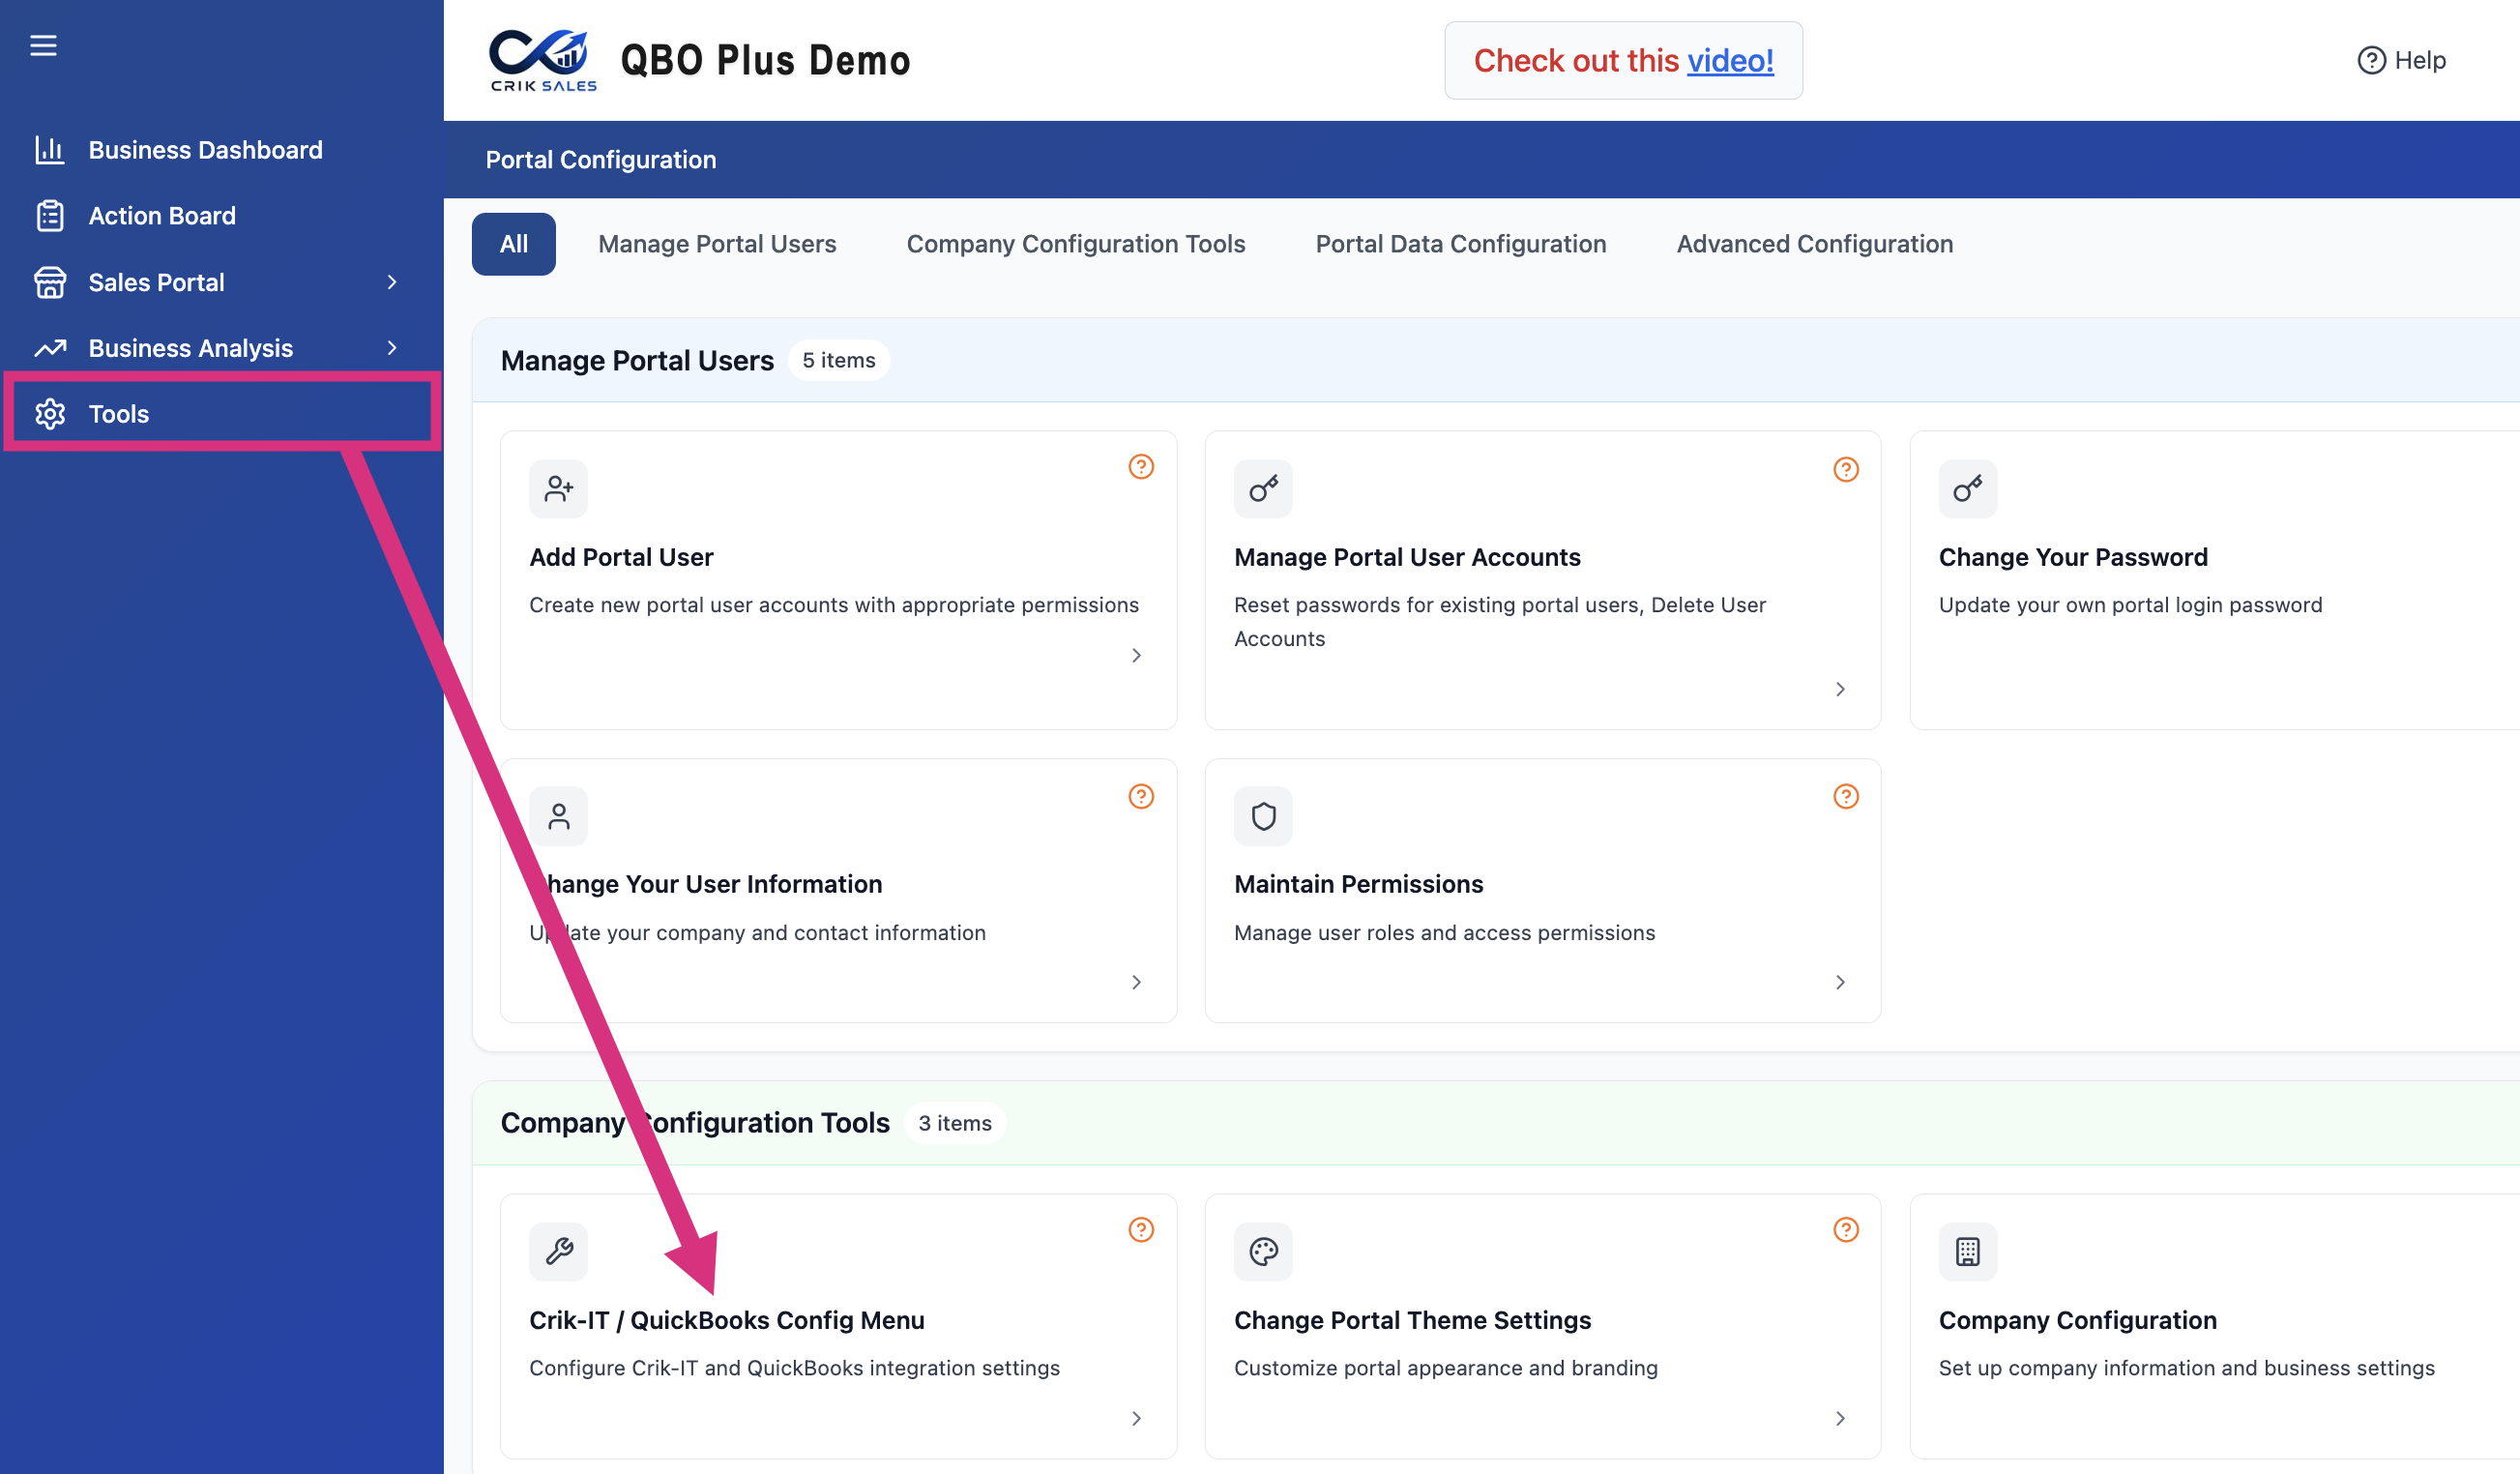Click help icon on Add Portal User card
The height and width of the screenshot is (1474, 2520).
[x=1141, y=467]
